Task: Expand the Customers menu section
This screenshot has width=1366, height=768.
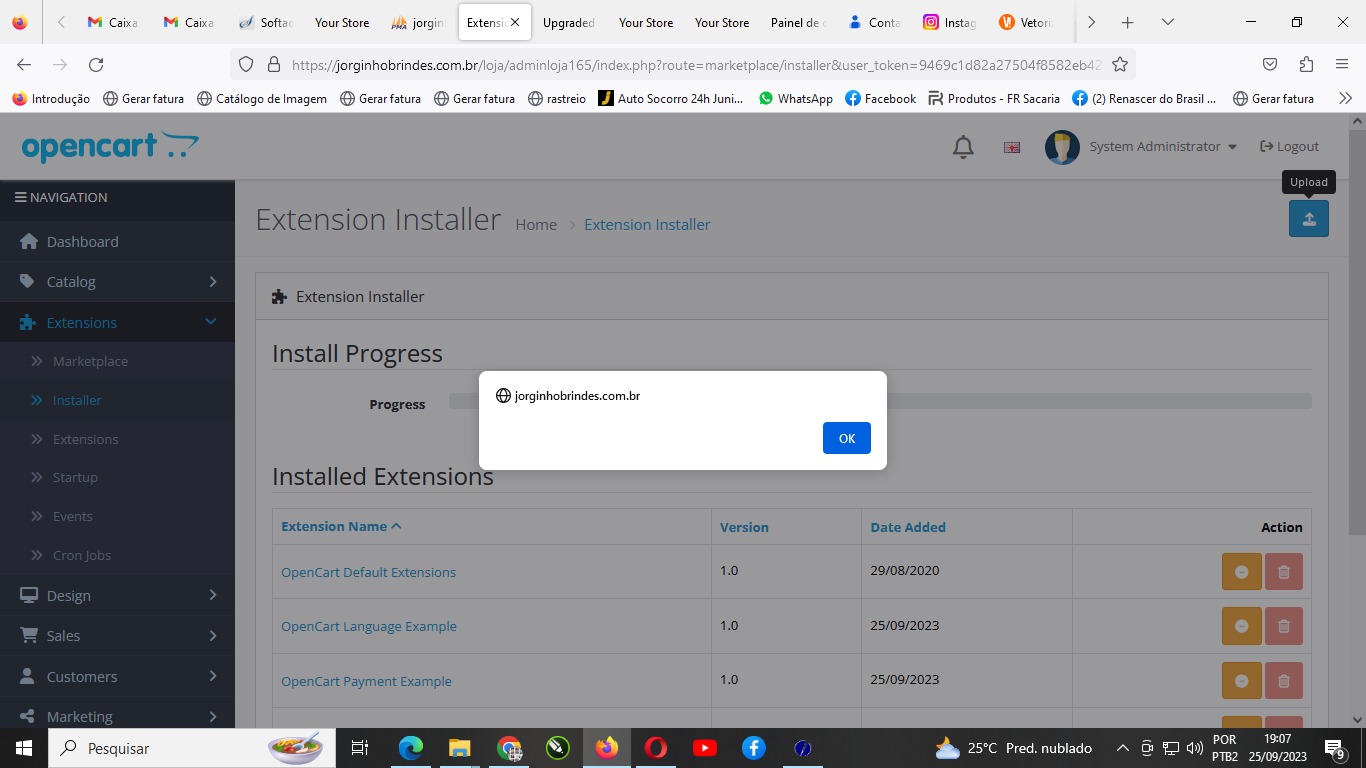Action: click(117, 676)
